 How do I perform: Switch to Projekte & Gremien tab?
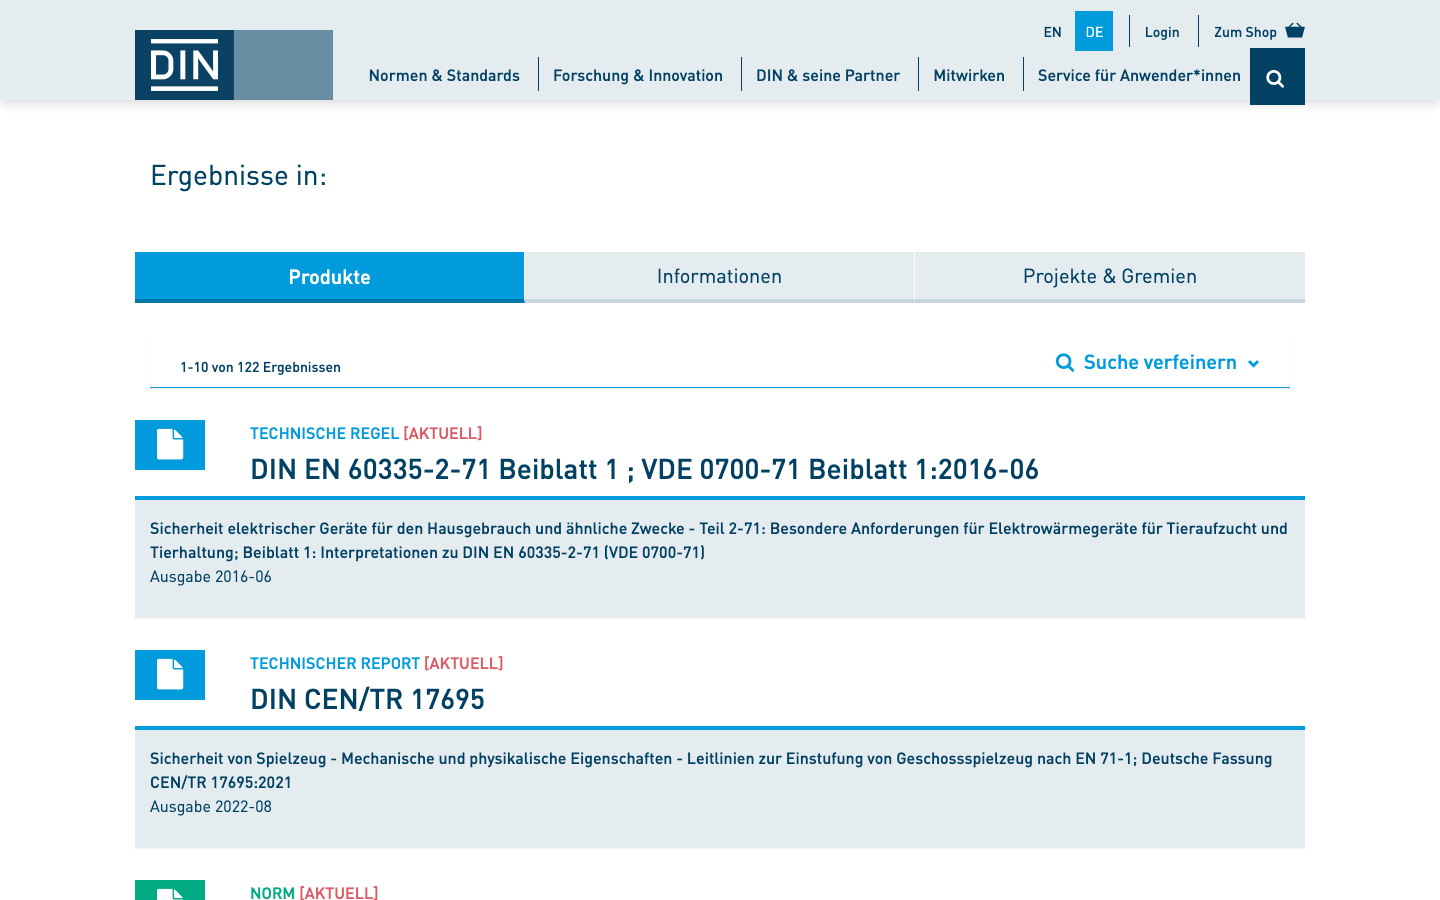click(x=1110, y=277)
